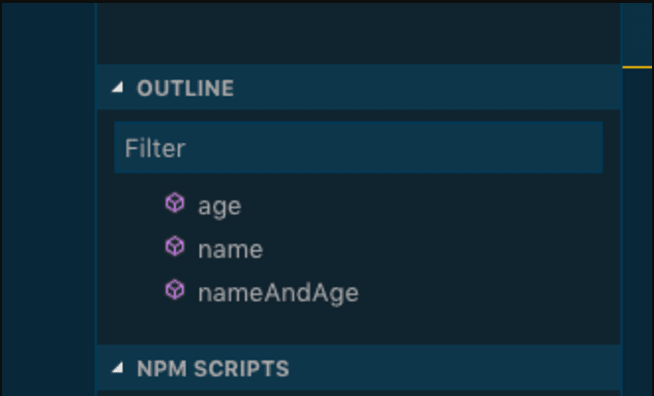Click the variable symbol icon next to name
The image size is (654, 396).
[x=175, y=247]
